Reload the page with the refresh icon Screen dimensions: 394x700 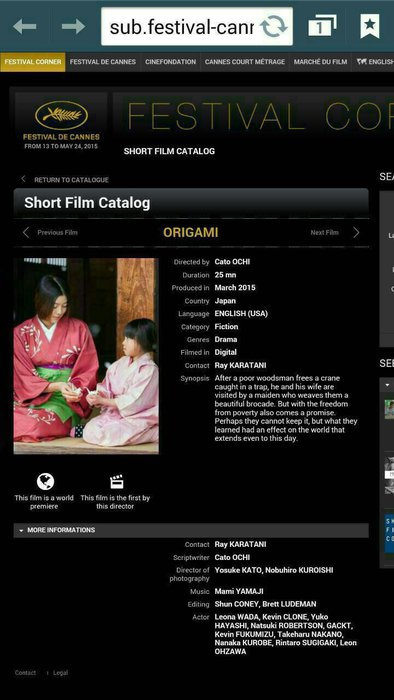tap(274, 27)
